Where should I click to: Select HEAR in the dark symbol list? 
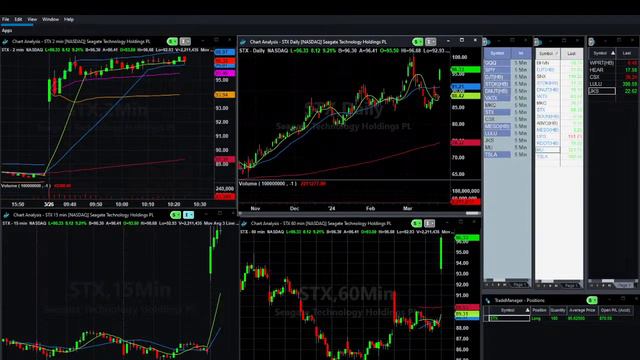click(x=613, y=70)
